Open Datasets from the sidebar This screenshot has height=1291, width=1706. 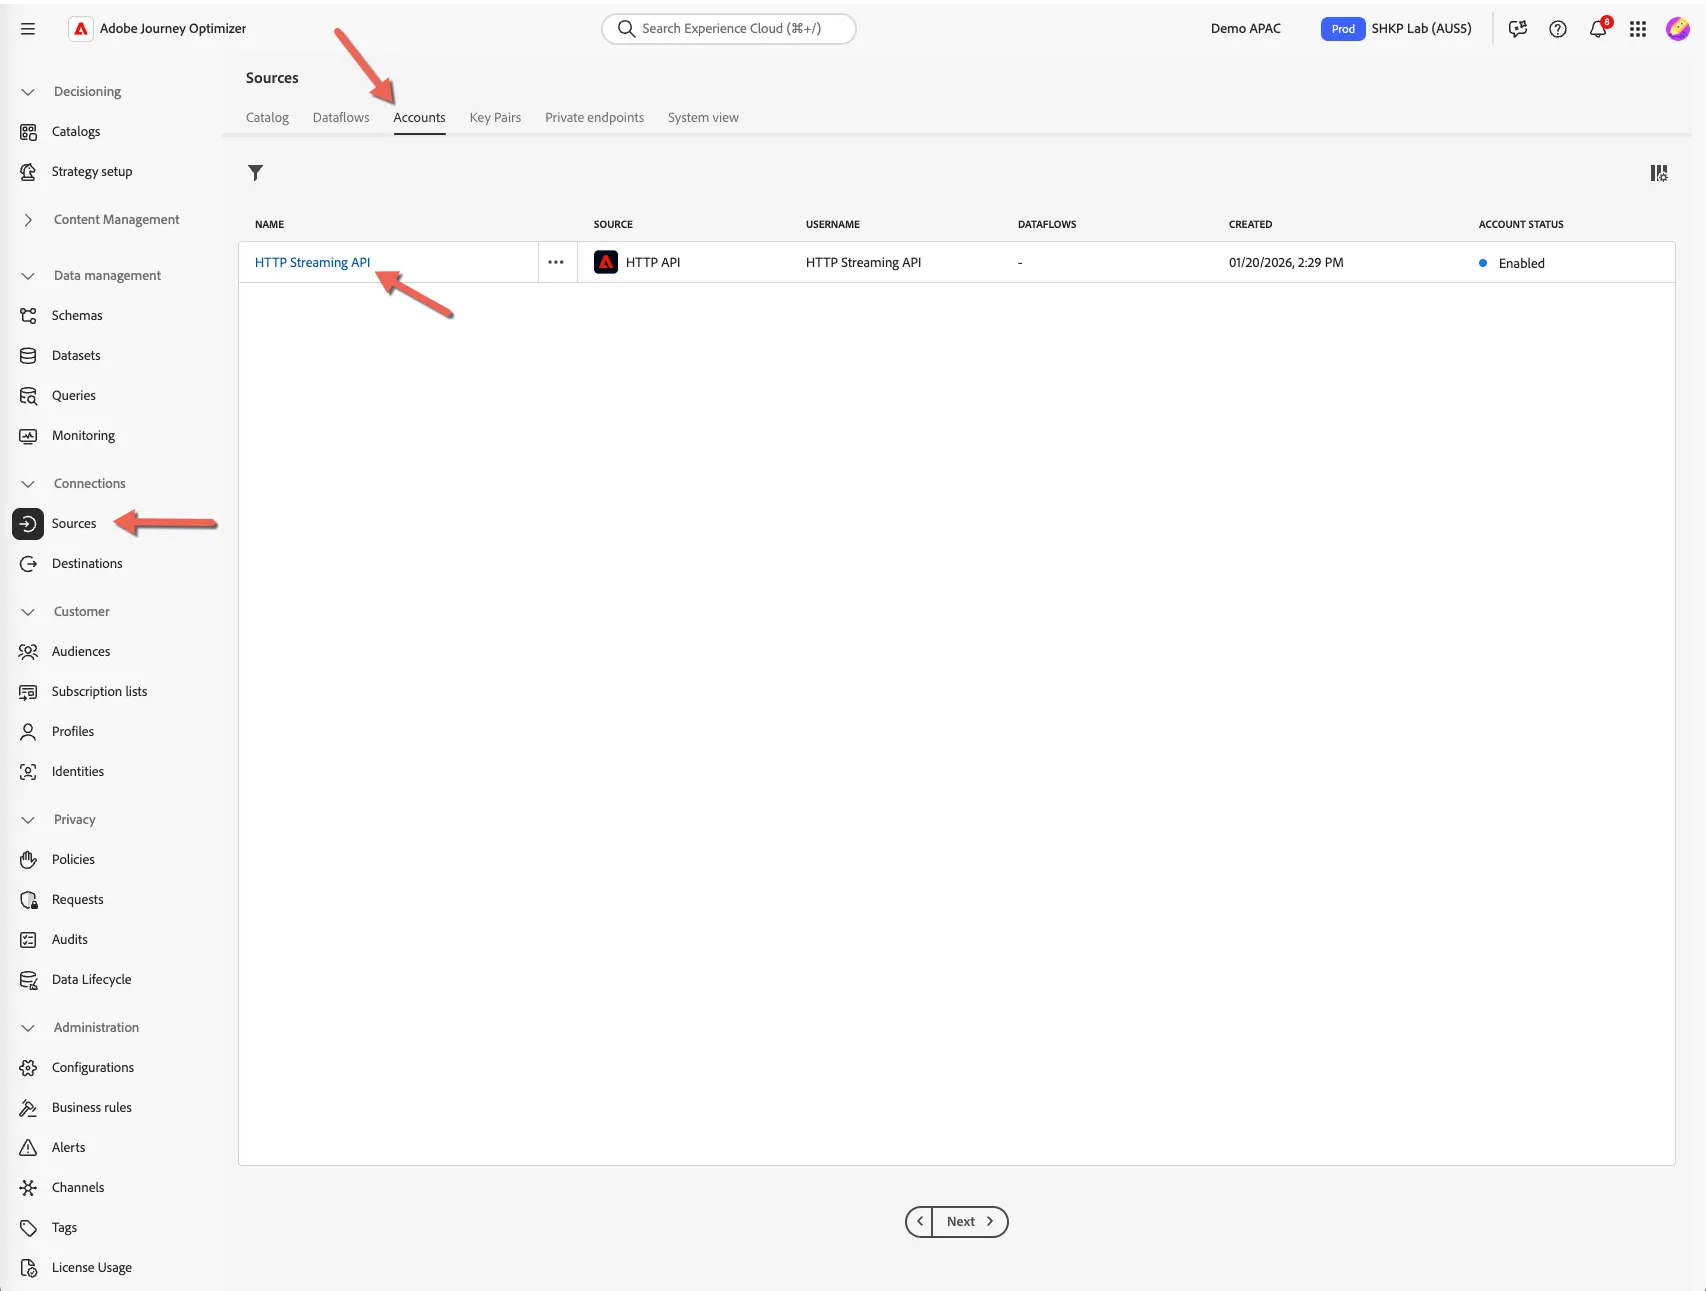click(76, 355)
